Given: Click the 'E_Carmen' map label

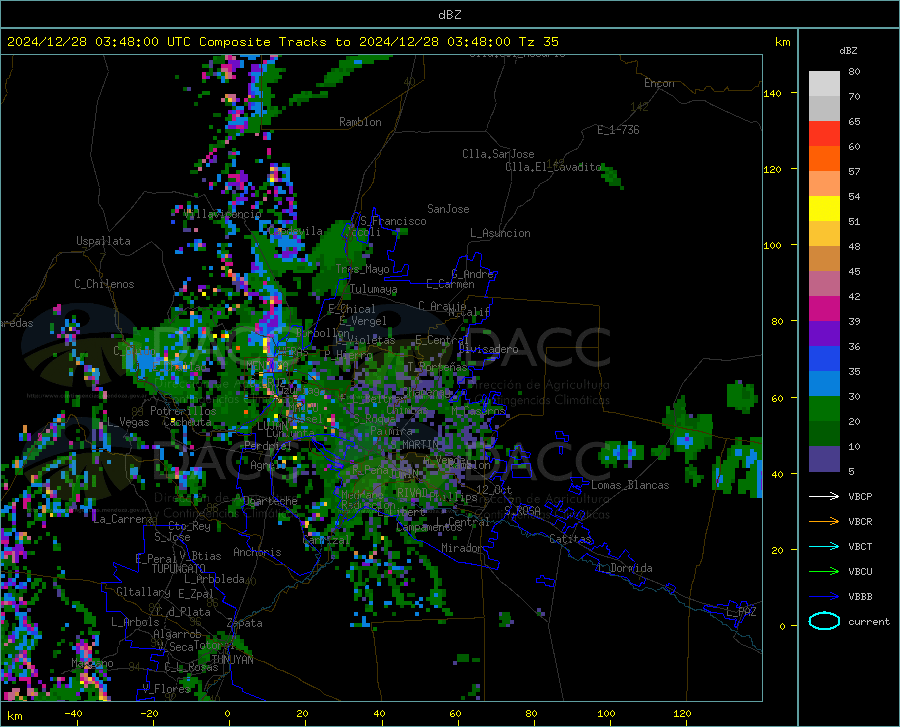Looking at the screenshot, I should click(450, 284).
